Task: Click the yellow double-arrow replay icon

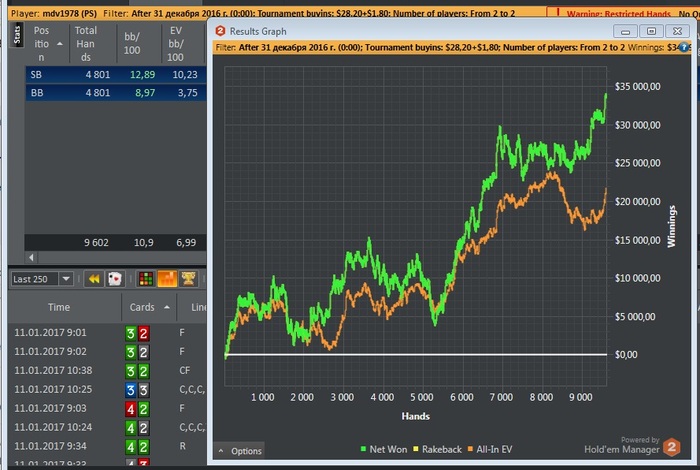Action: point(94,279)
